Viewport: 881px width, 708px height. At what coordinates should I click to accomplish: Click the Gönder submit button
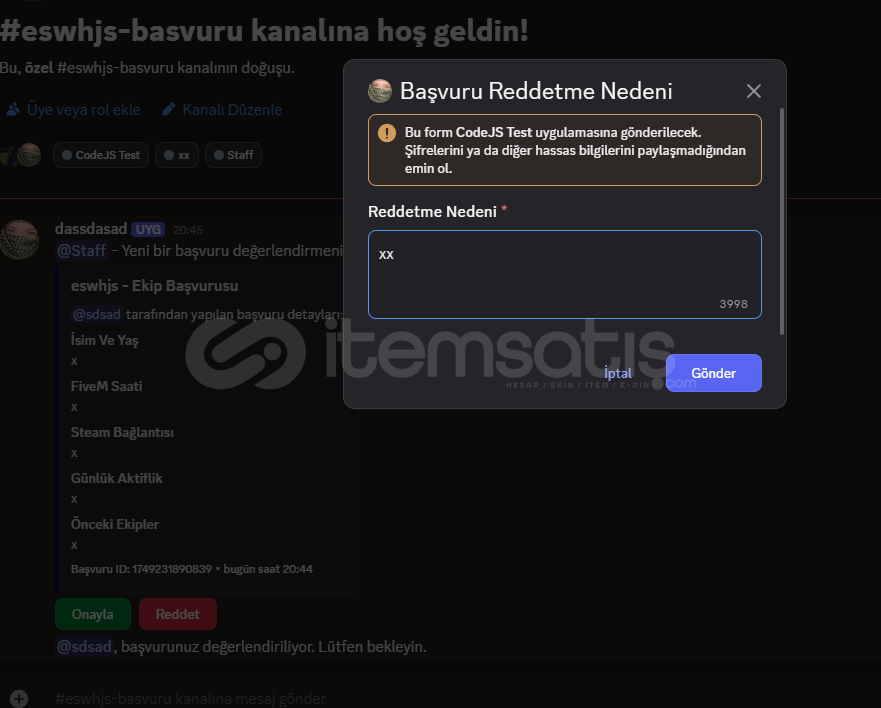[x=714, y=373]
